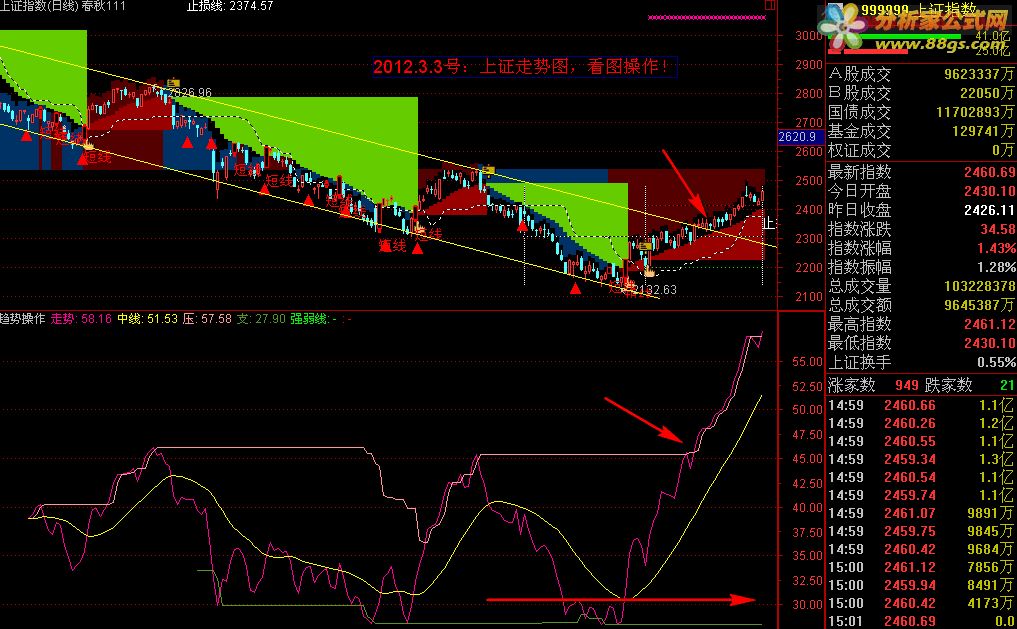This screenshot has width=1017, height=629.
Task: Click the 上证换手 value 0.55%
Action: click(x=996, y=362)
